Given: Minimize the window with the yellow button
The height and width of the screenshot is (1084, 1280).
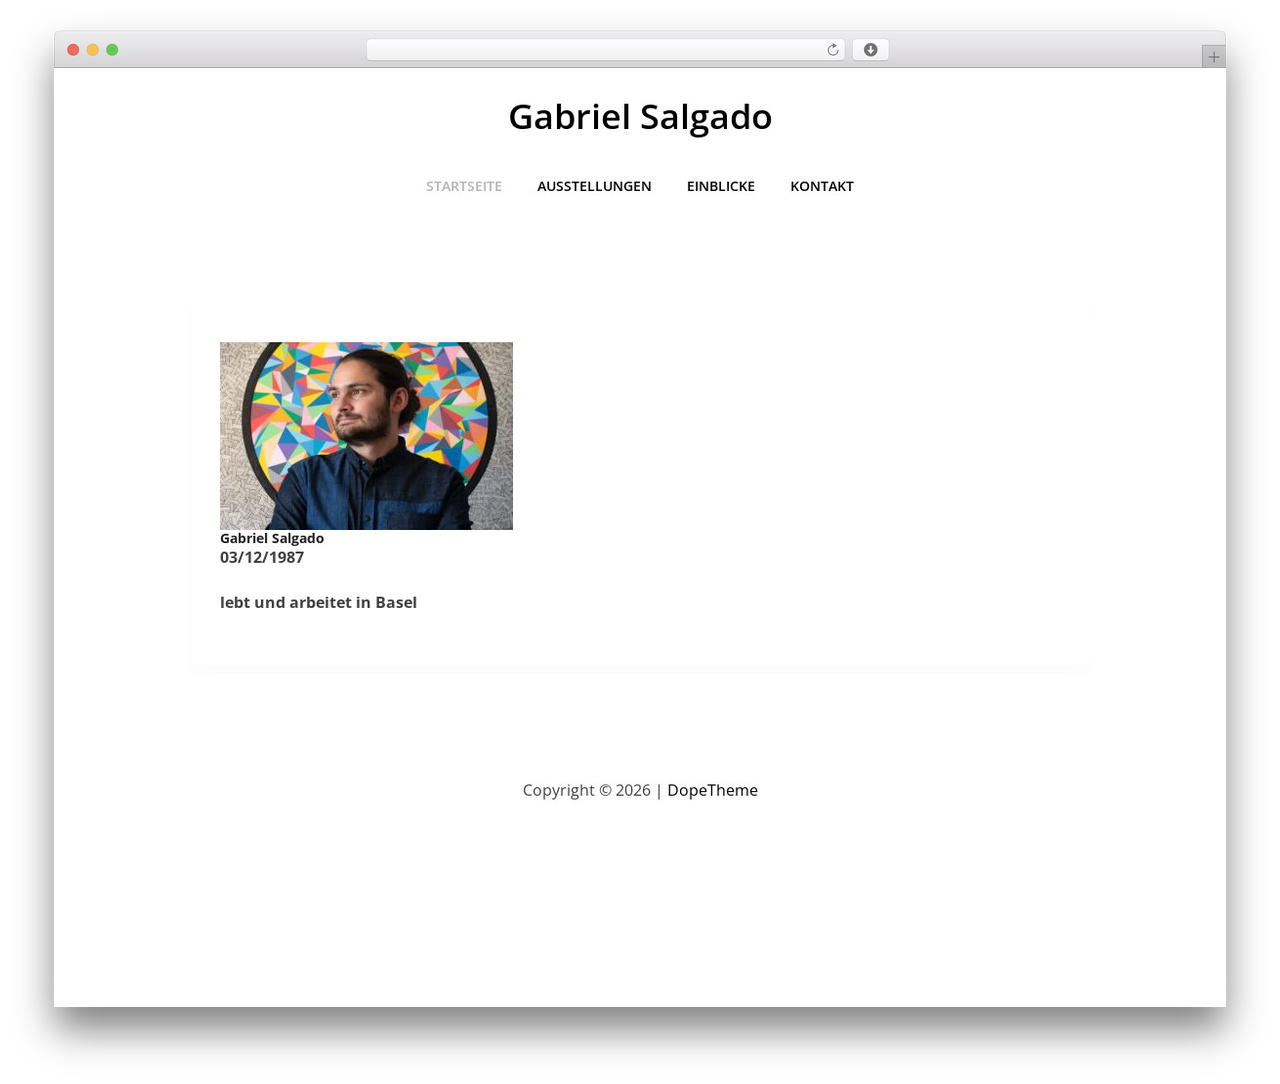Looking at the screenshot, I should pos(92,50).
